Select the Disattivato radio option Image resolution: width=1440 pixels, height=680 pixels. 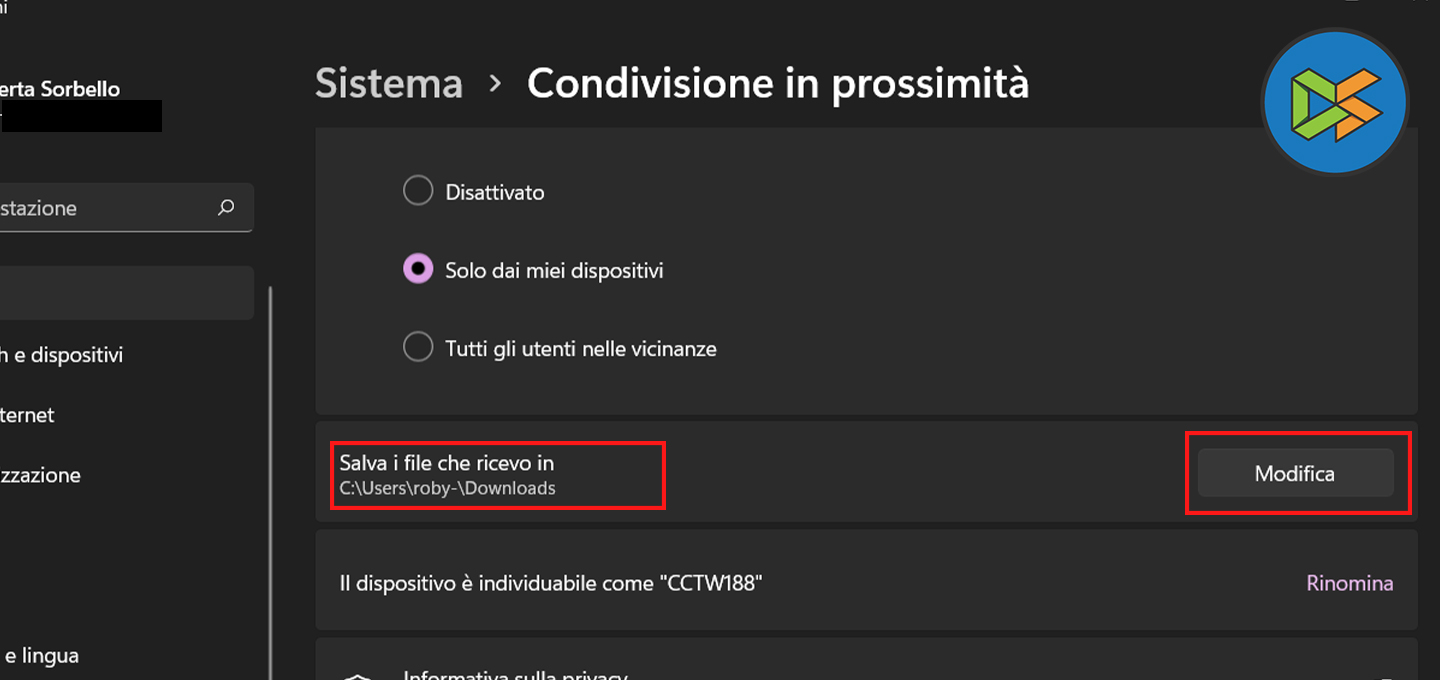(x=418, y=191)
